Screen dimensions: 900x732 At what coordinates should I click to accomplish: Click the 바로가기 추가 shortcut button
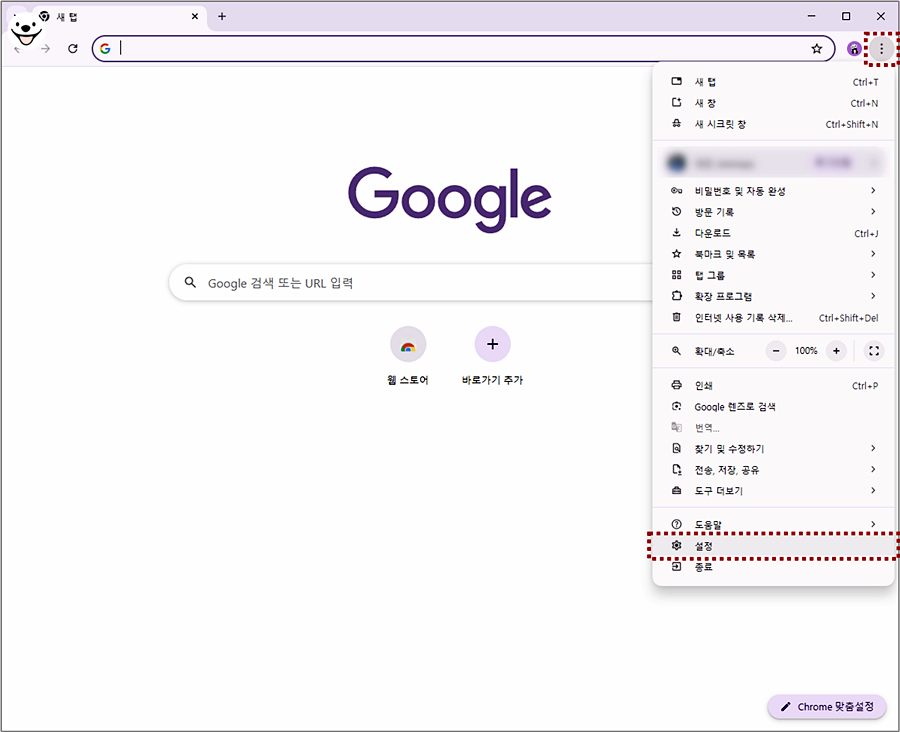(x=492, y=356)
